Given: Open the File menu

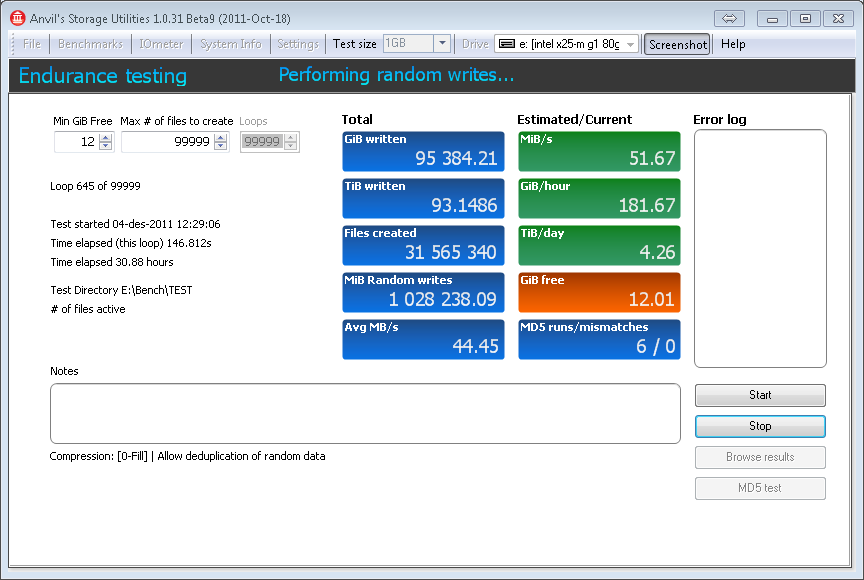Looking at the screenshot, I should click(x=32, y=44).
